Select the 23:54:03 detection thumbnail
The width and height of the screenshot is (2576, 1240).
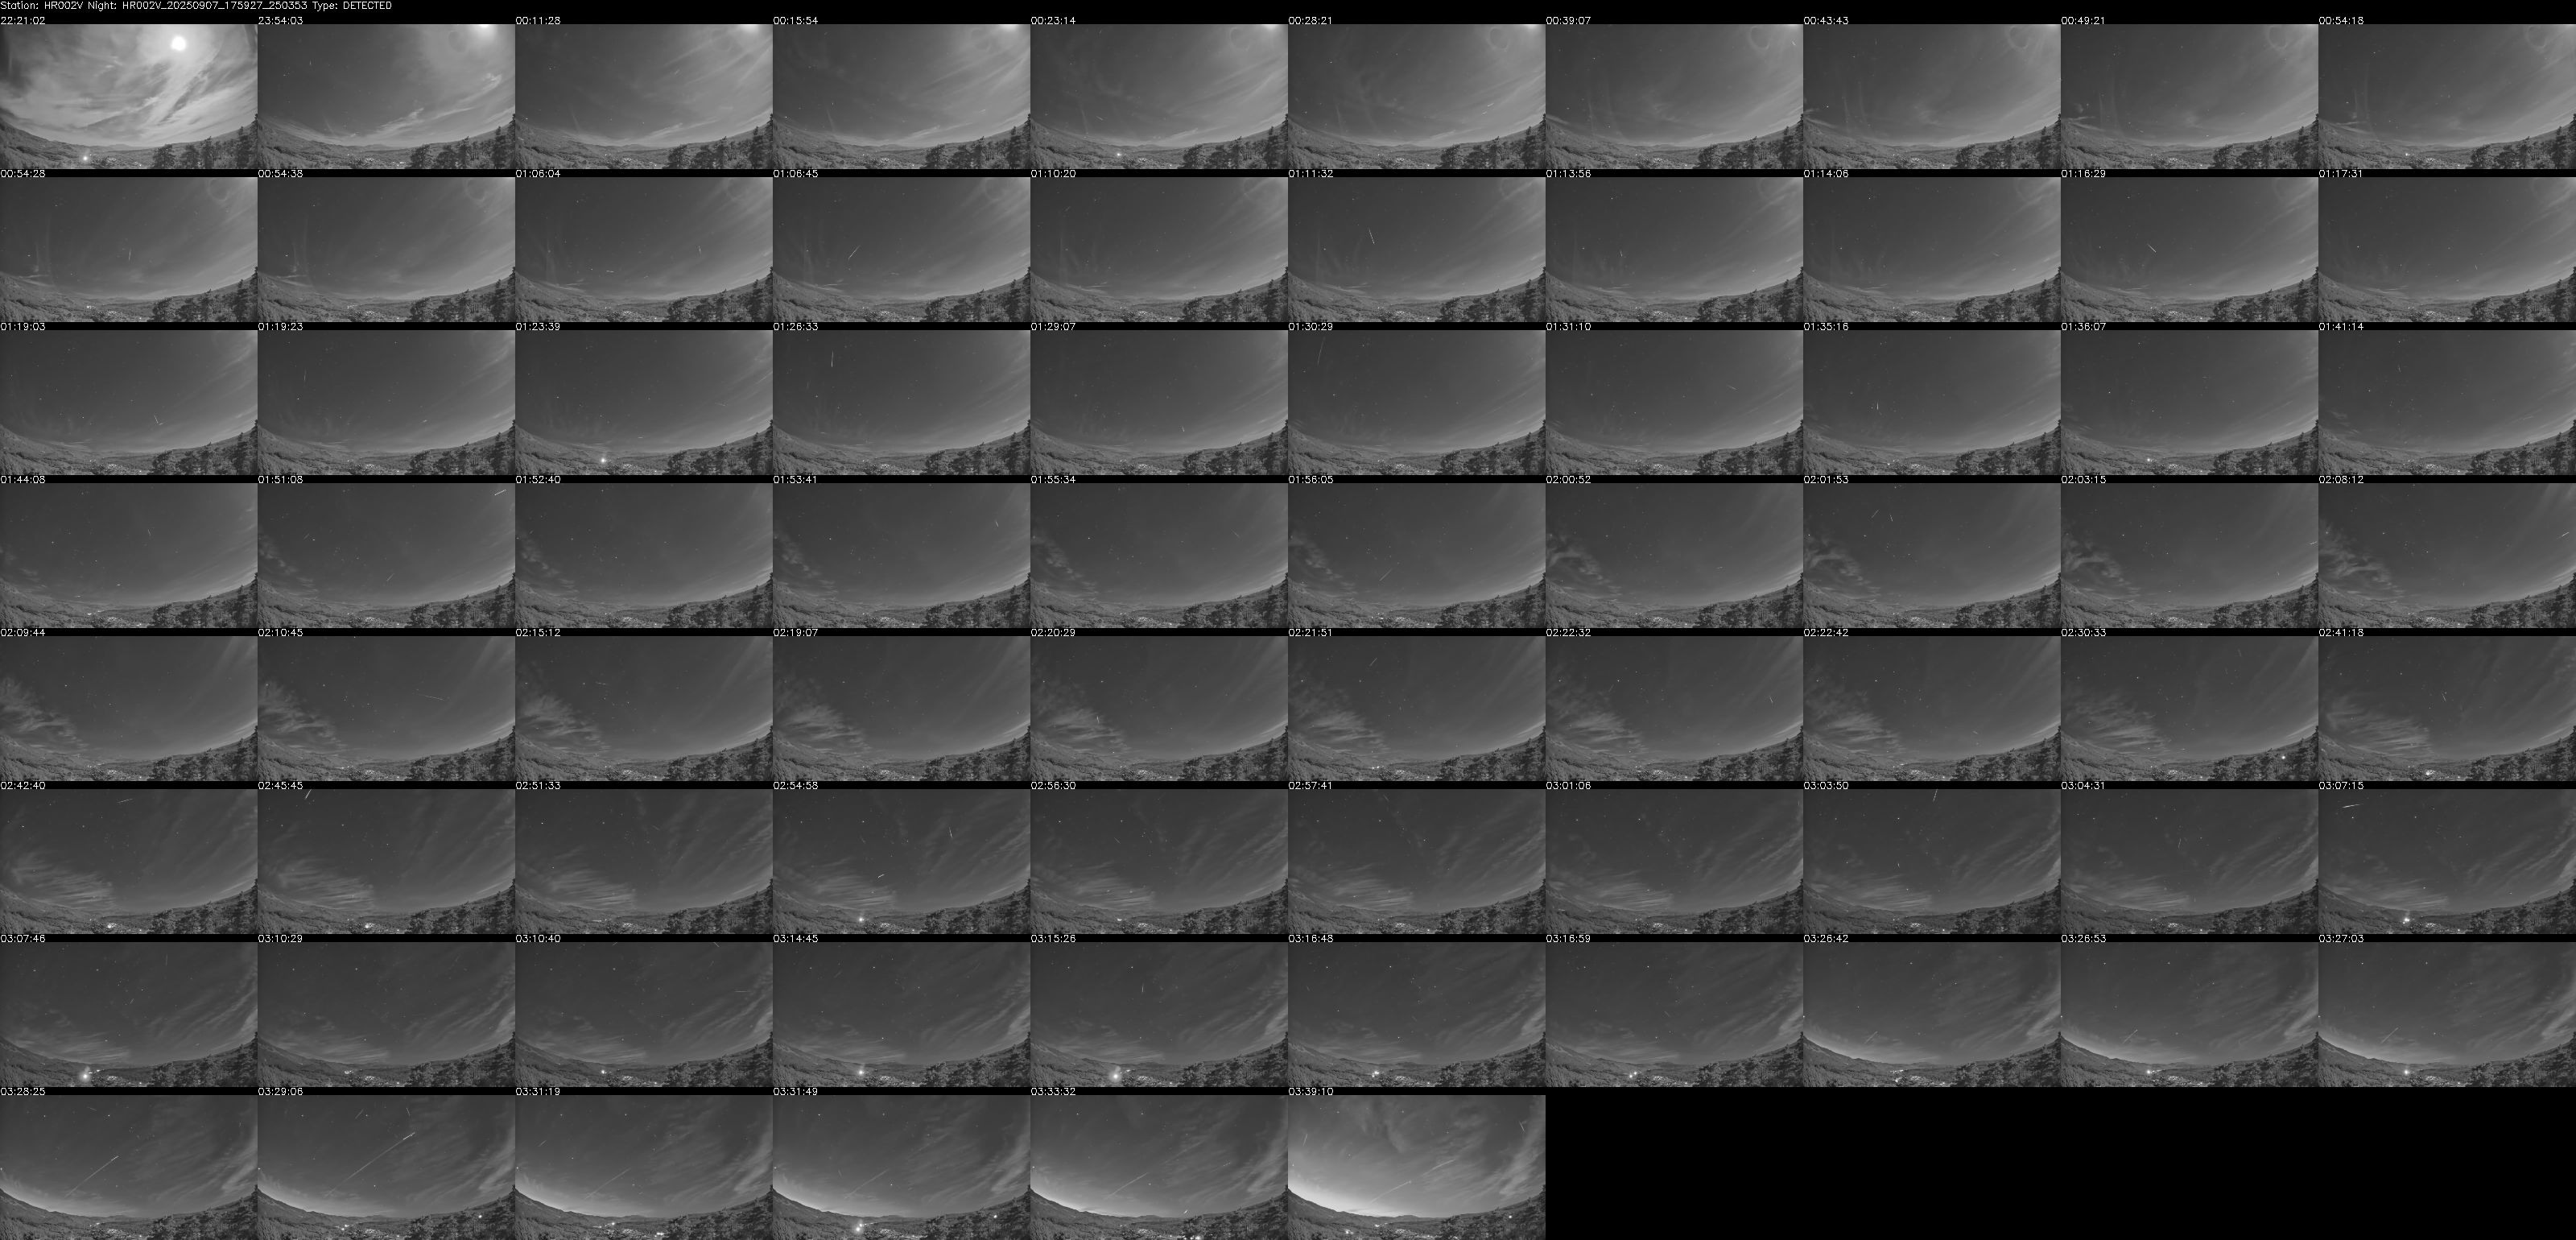pyautogui.click(x=386, y=96)
